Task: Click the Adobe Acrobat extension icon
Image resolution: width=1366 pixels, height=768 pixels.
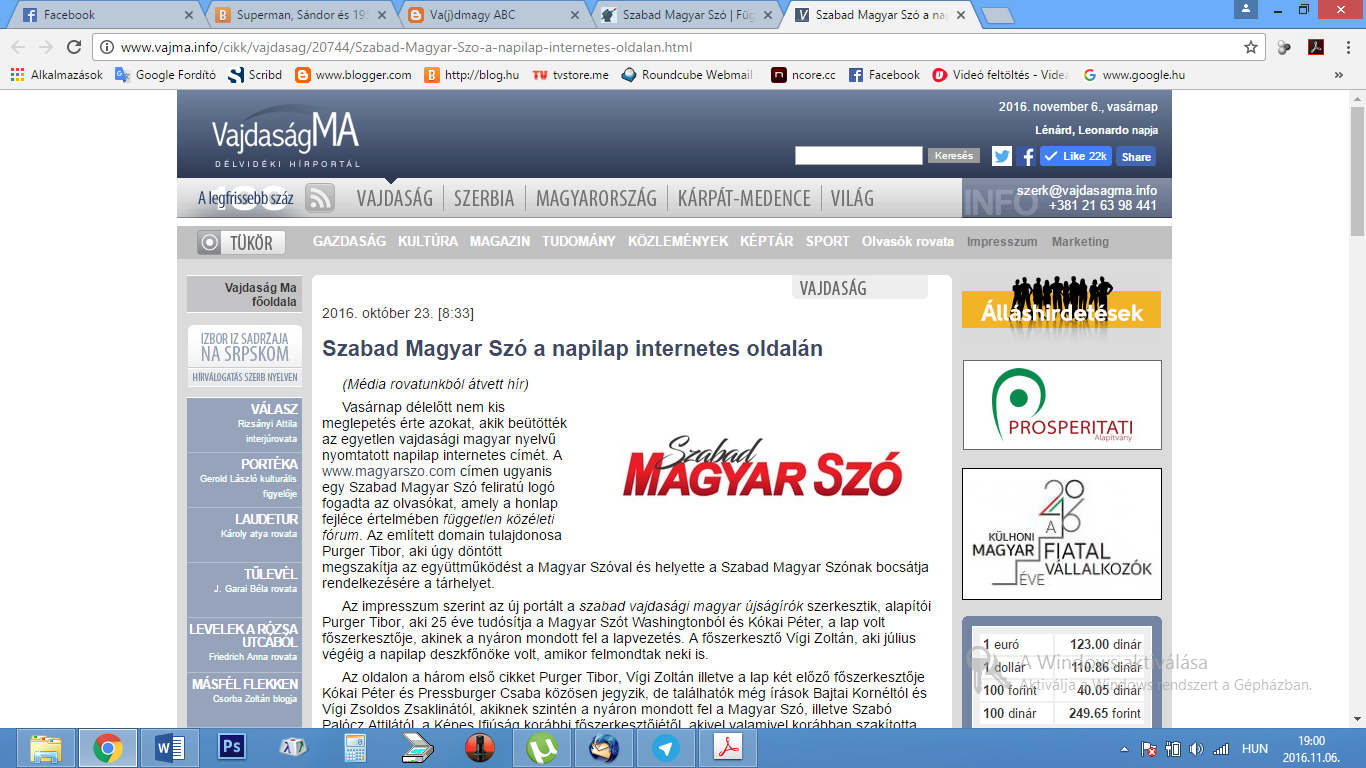Action: (1317, 47)
